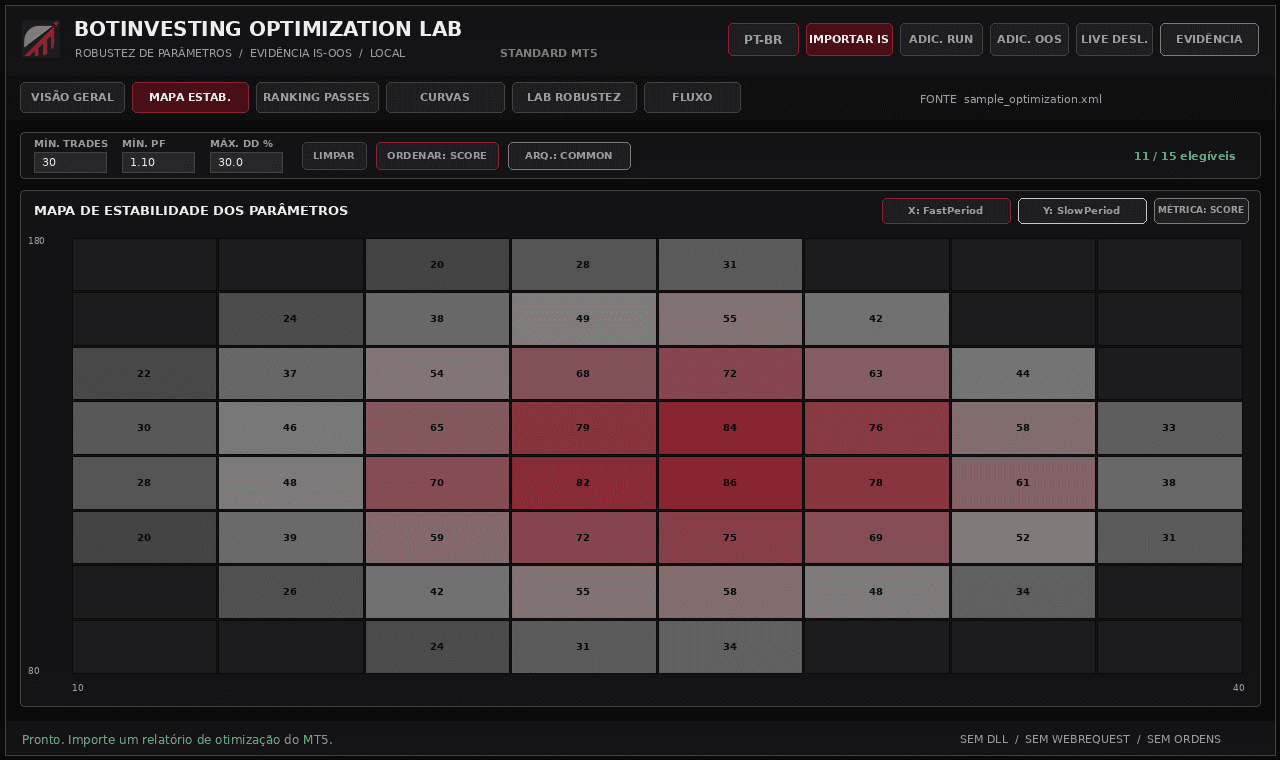Open RANKING PASSES tab

pos(317,97)
